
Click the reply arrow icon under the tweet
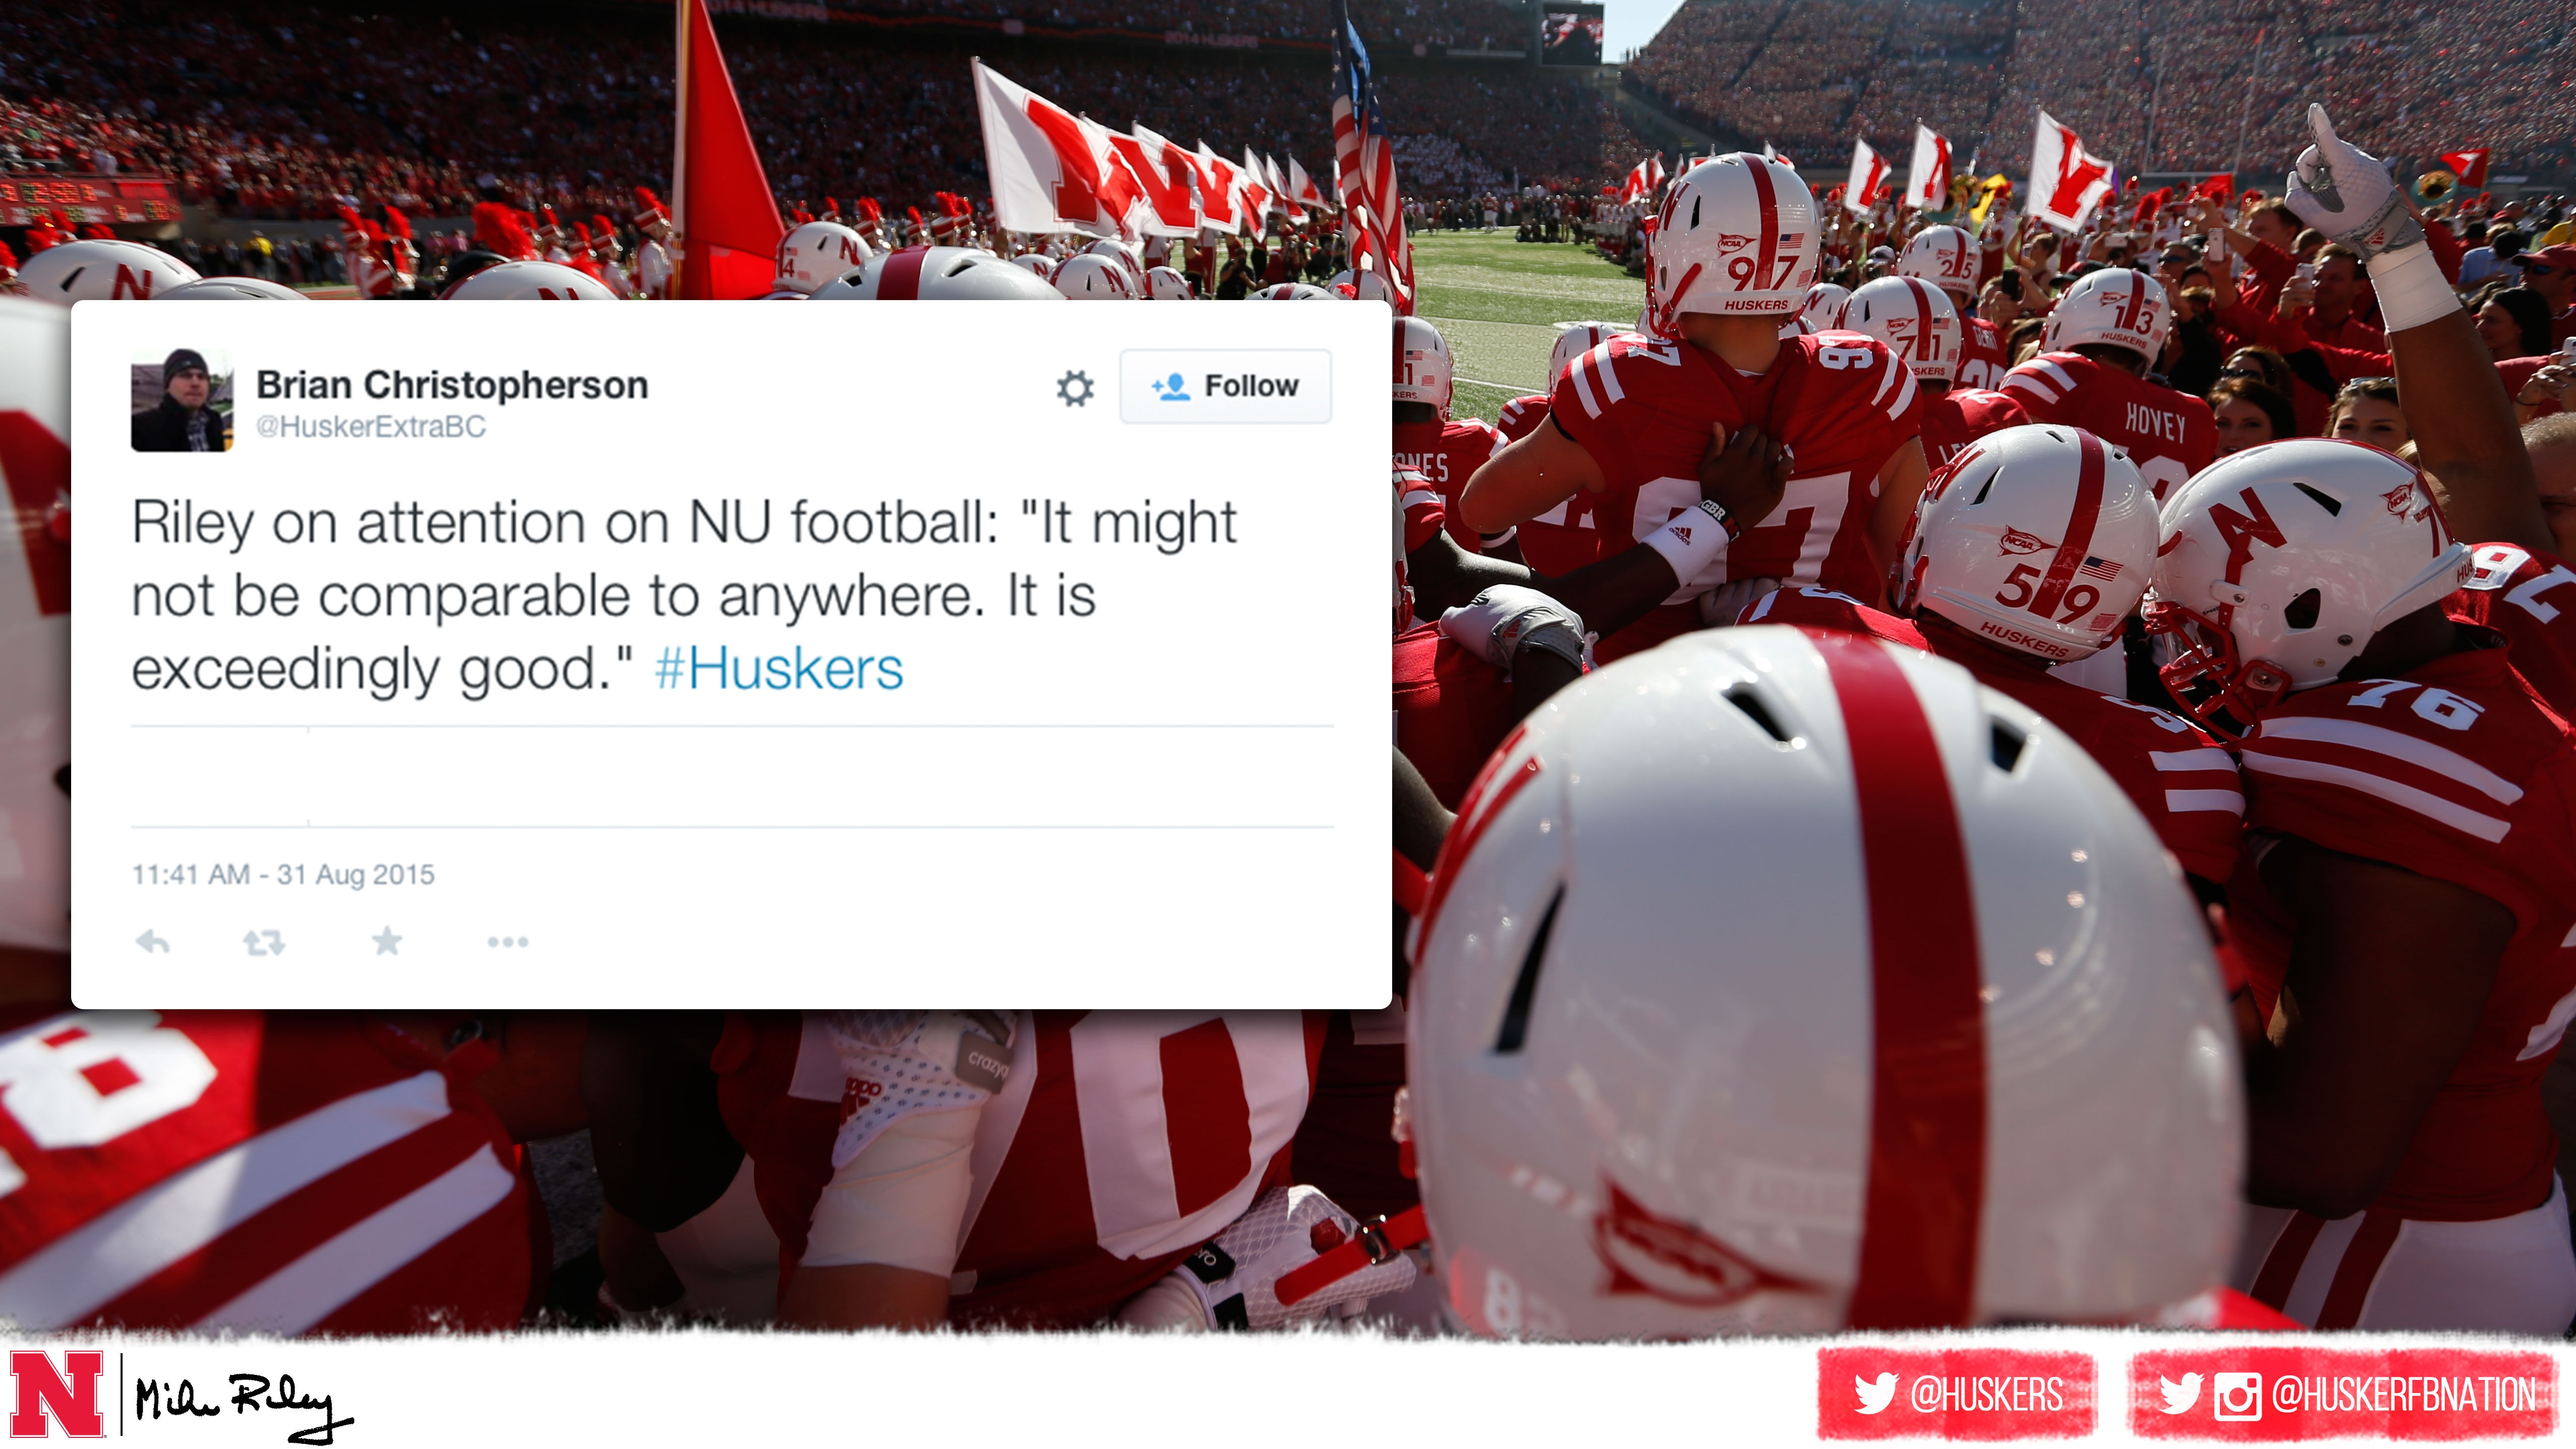(153, 941)
